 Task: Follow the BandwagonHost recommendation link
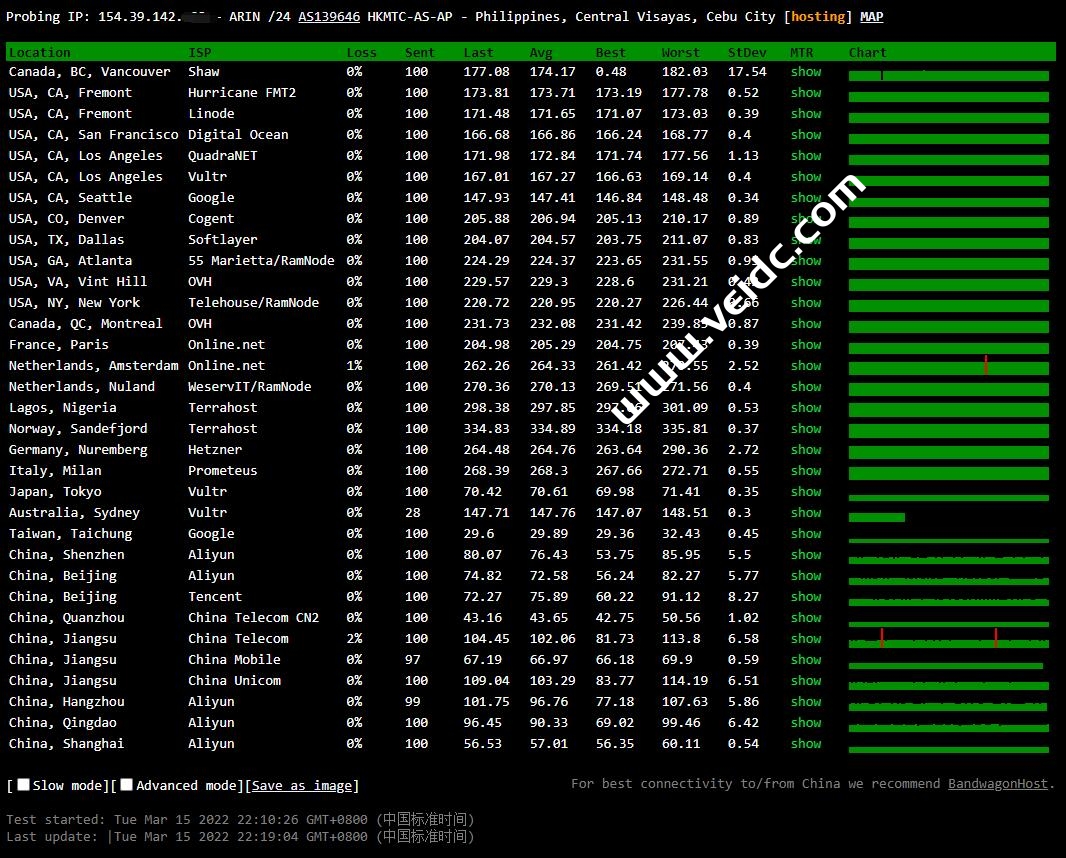997,783
